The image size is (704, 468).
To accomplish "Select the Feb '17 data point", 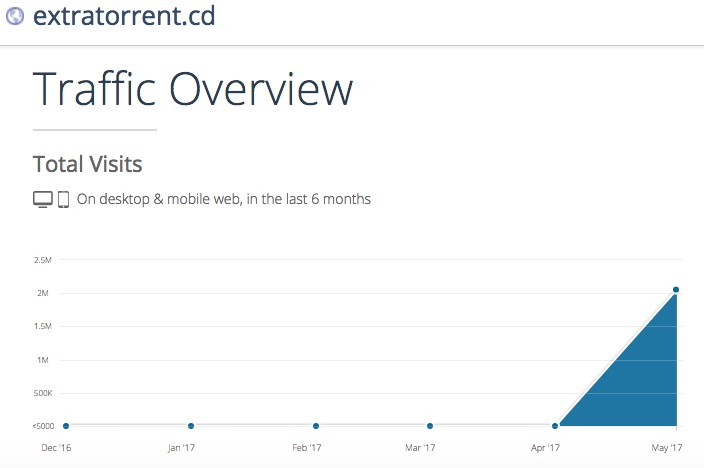I will pyautogui.click(x=316, y=426).
